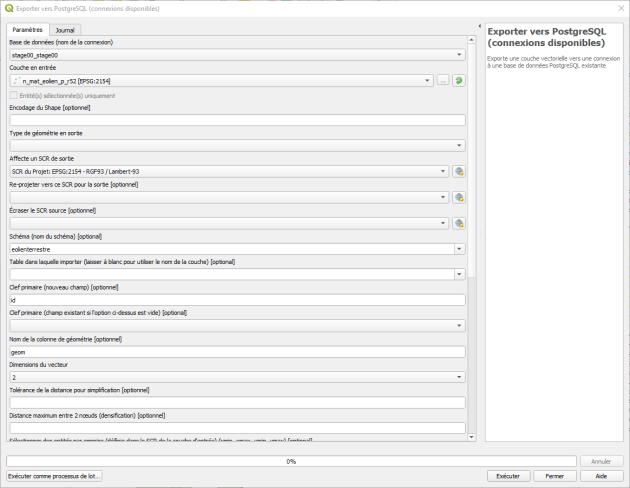Open Dimensions du vecteur dropdown
Screen dimensions: 630x488
coord(237,377)
